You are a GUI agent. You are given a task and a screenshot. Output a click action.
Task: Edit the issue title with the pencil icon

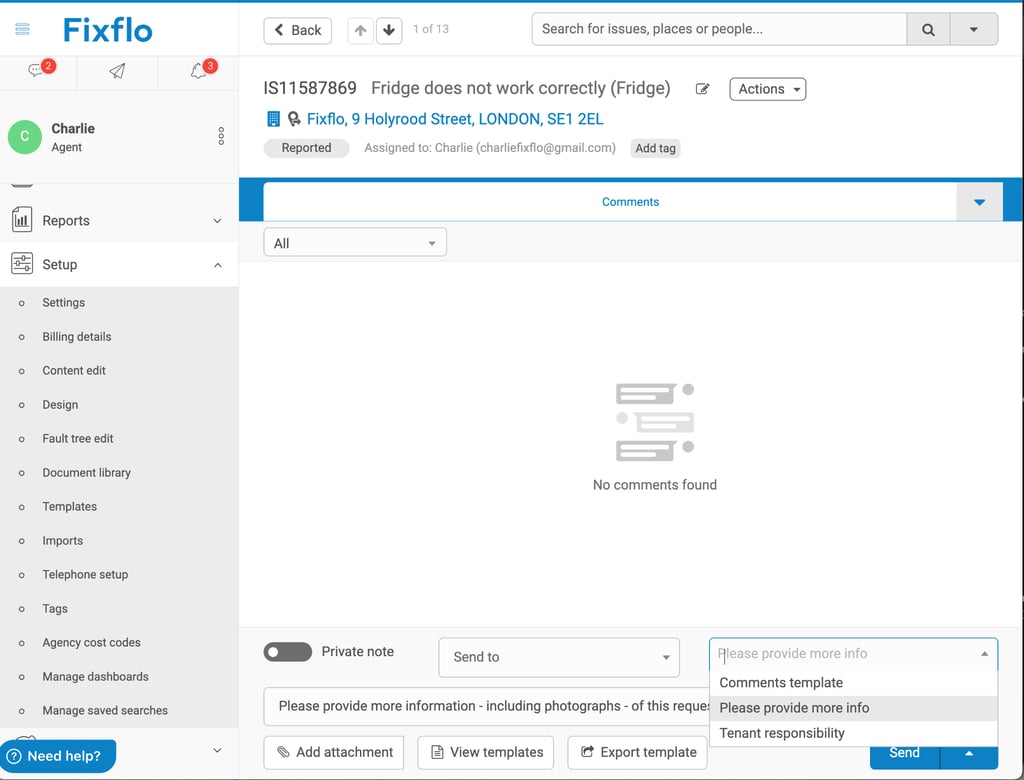[x=702, y=89]
